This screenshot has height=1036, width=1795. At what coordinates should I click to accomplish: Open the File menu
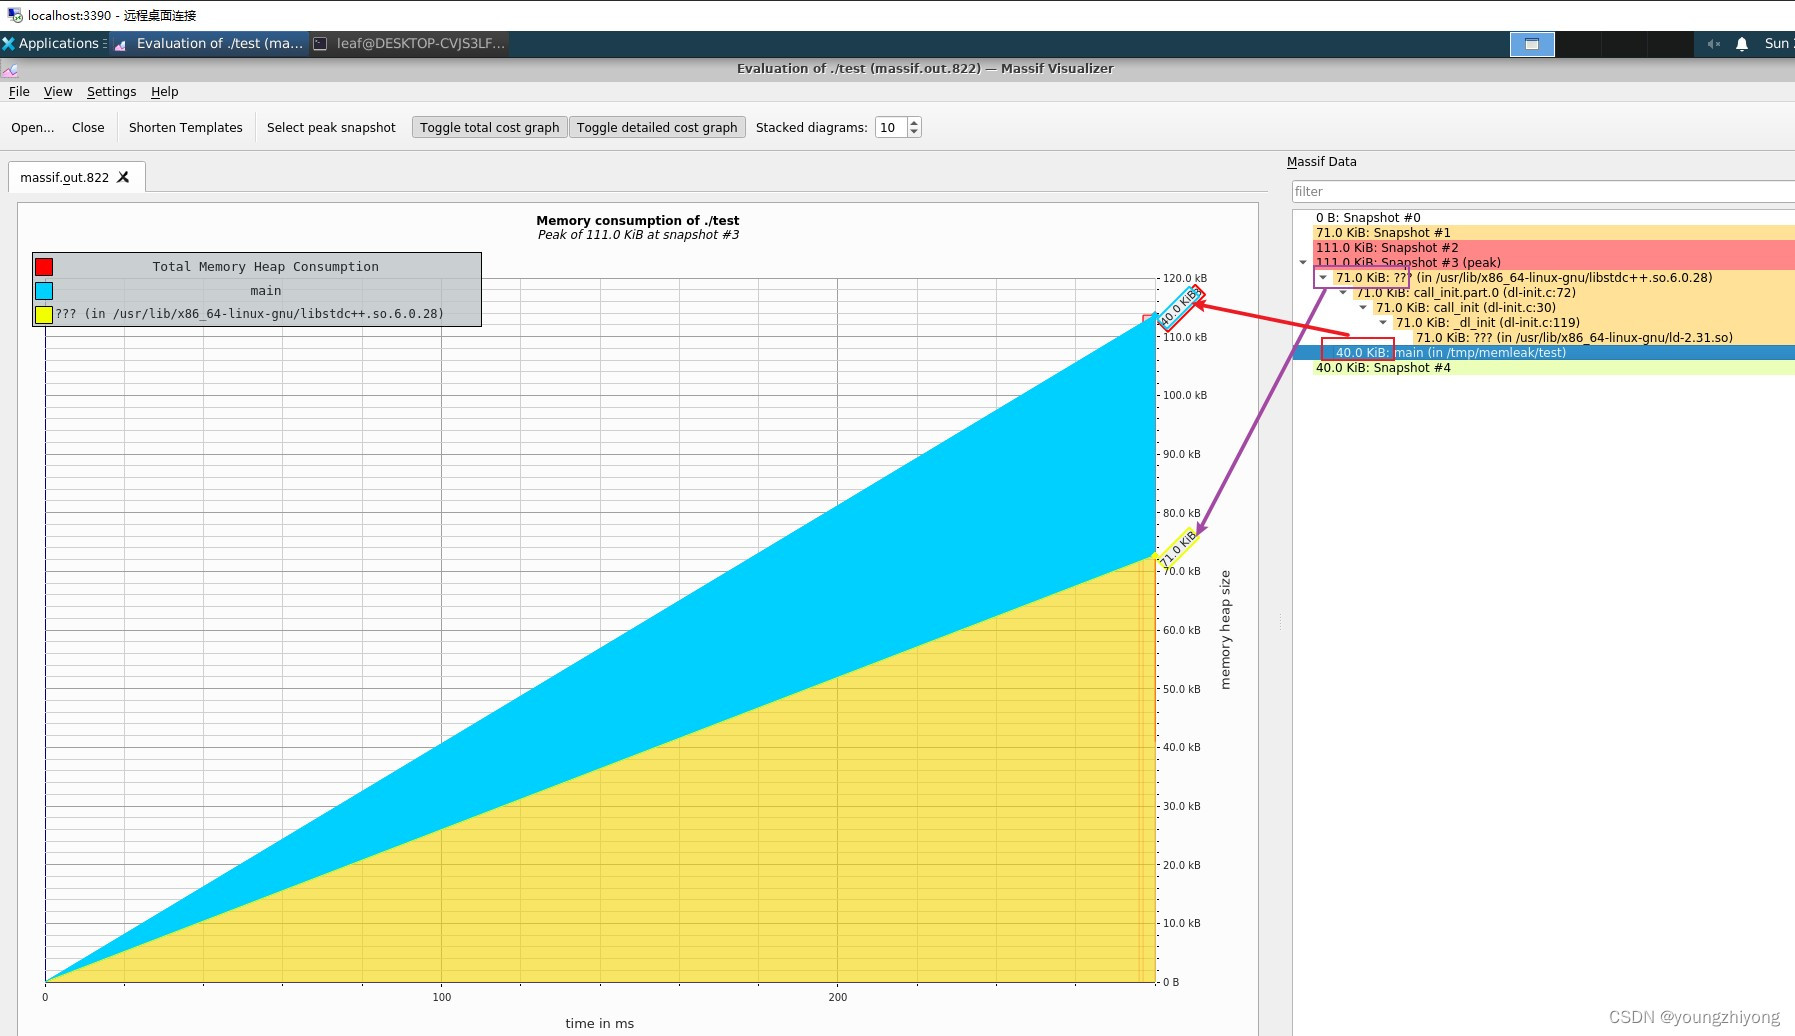click(x=19, y=91)
